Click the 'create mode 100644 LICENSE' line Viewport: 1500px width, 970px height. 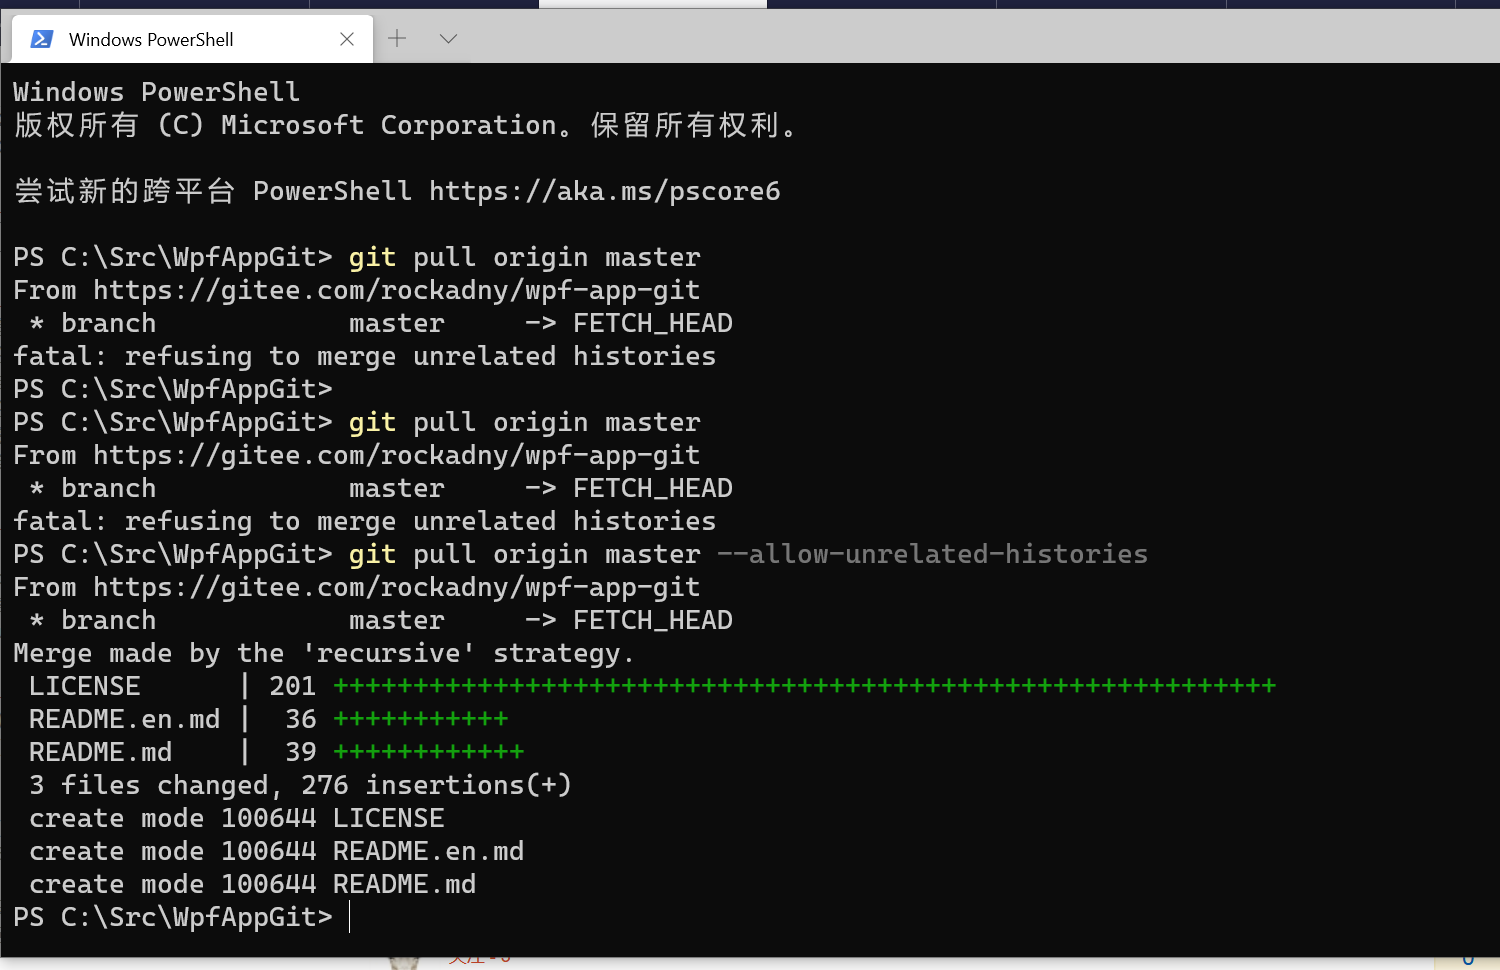pyautogui.click(x=237, y=818)
